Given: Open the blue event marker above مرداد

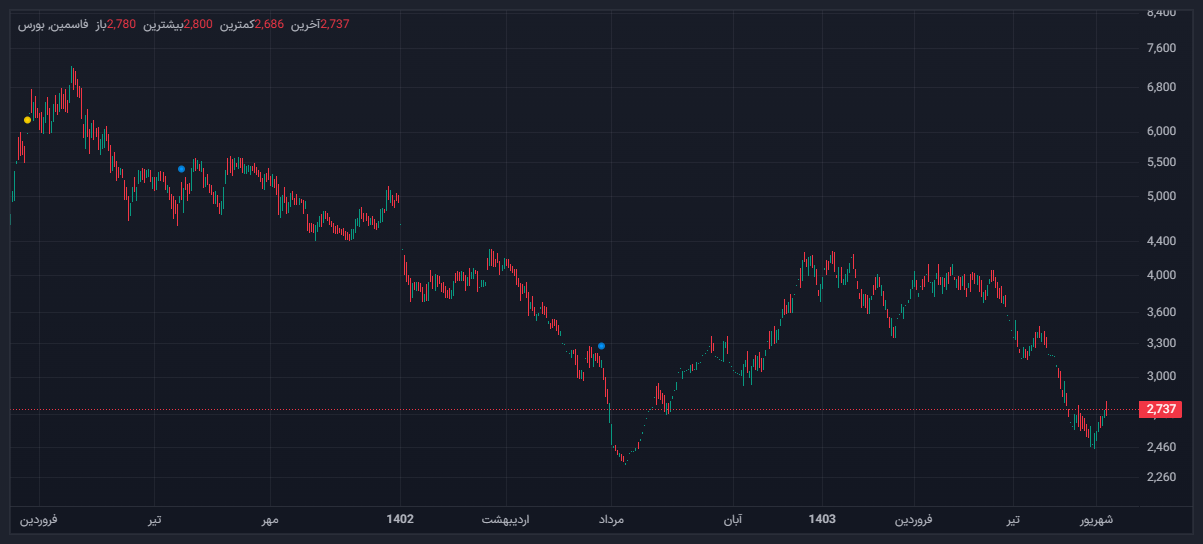Looking at the screenshot, I should point(601,346).
